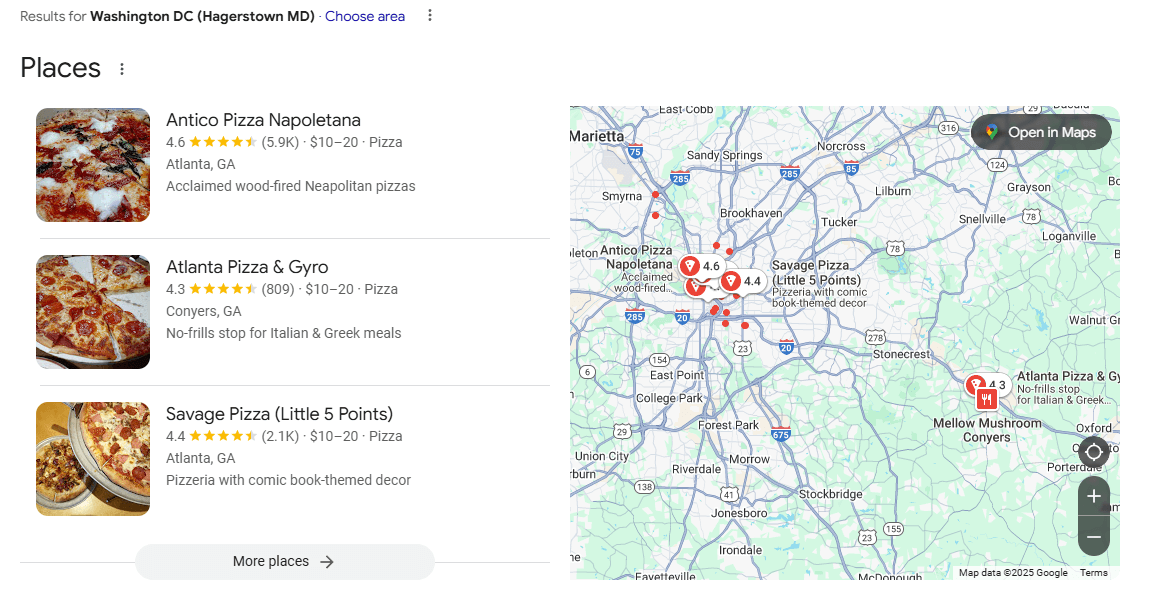Open Antico Pizza Napoletana listing
The width and height of the screenshot is (1158, 607).
click(263, 120)
